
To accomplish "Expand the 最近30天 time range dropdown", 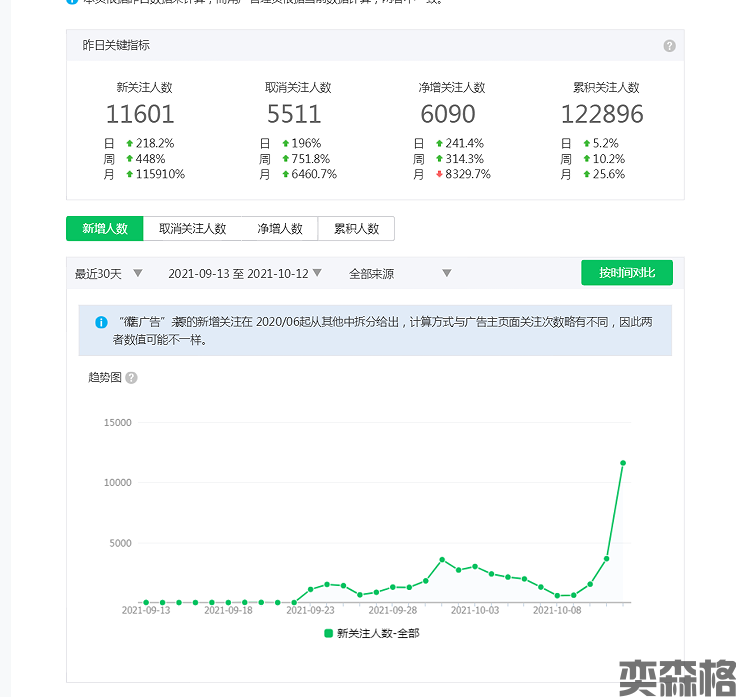I will [x=109, y=273].
